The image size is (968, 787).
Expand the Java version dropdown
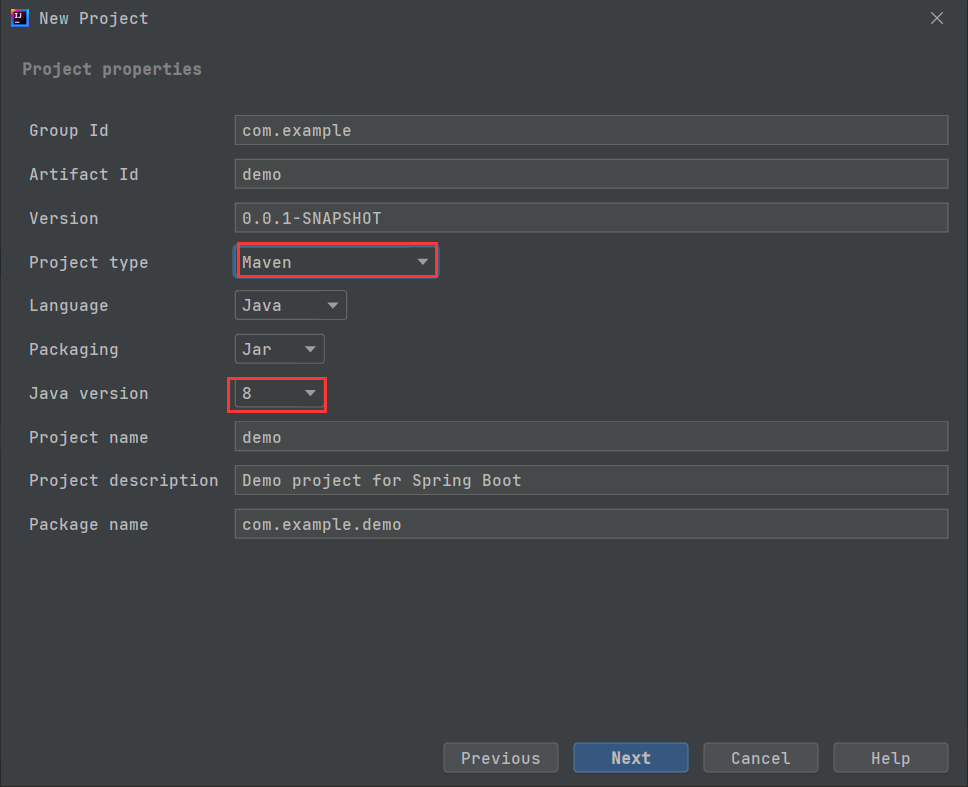(x=278, y=393)
